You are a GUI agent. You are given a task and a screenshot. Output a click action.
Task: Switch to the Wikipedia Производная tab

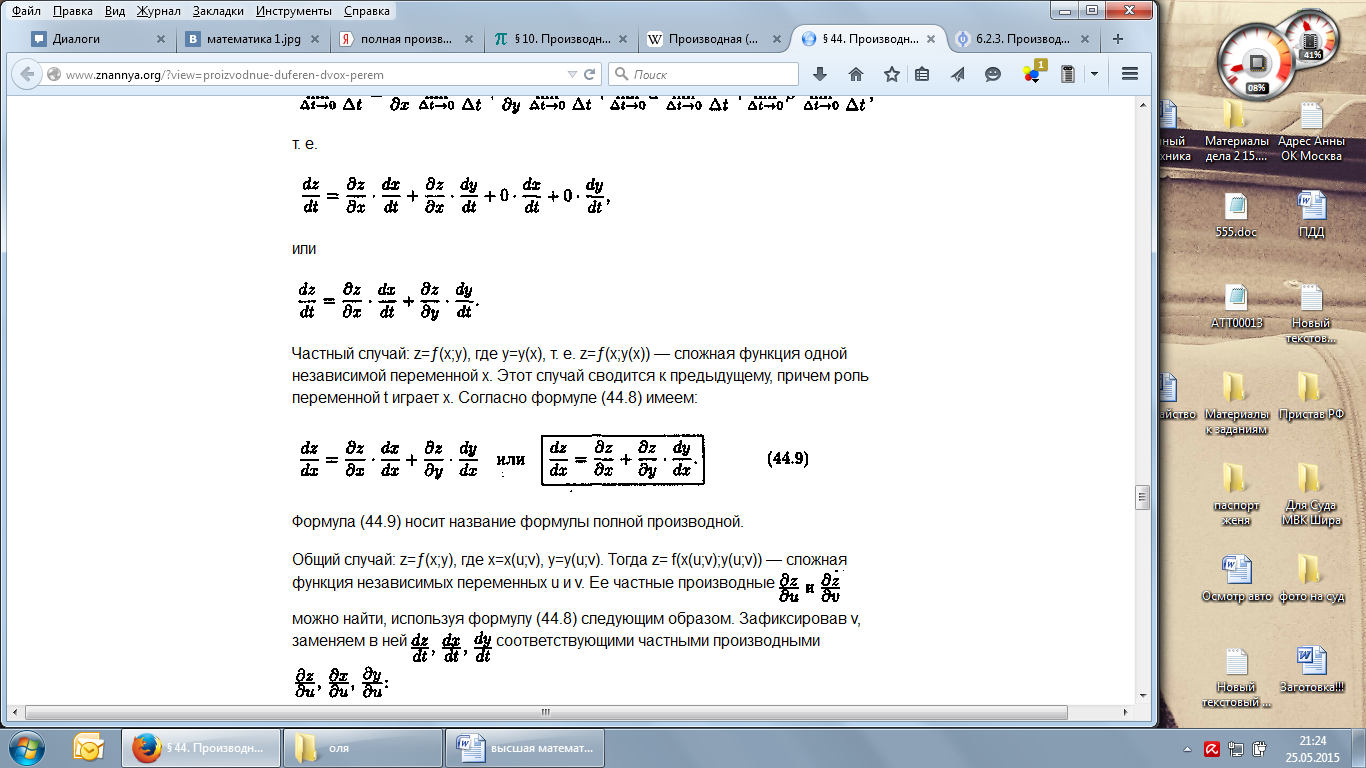click(x=716, y=39)
